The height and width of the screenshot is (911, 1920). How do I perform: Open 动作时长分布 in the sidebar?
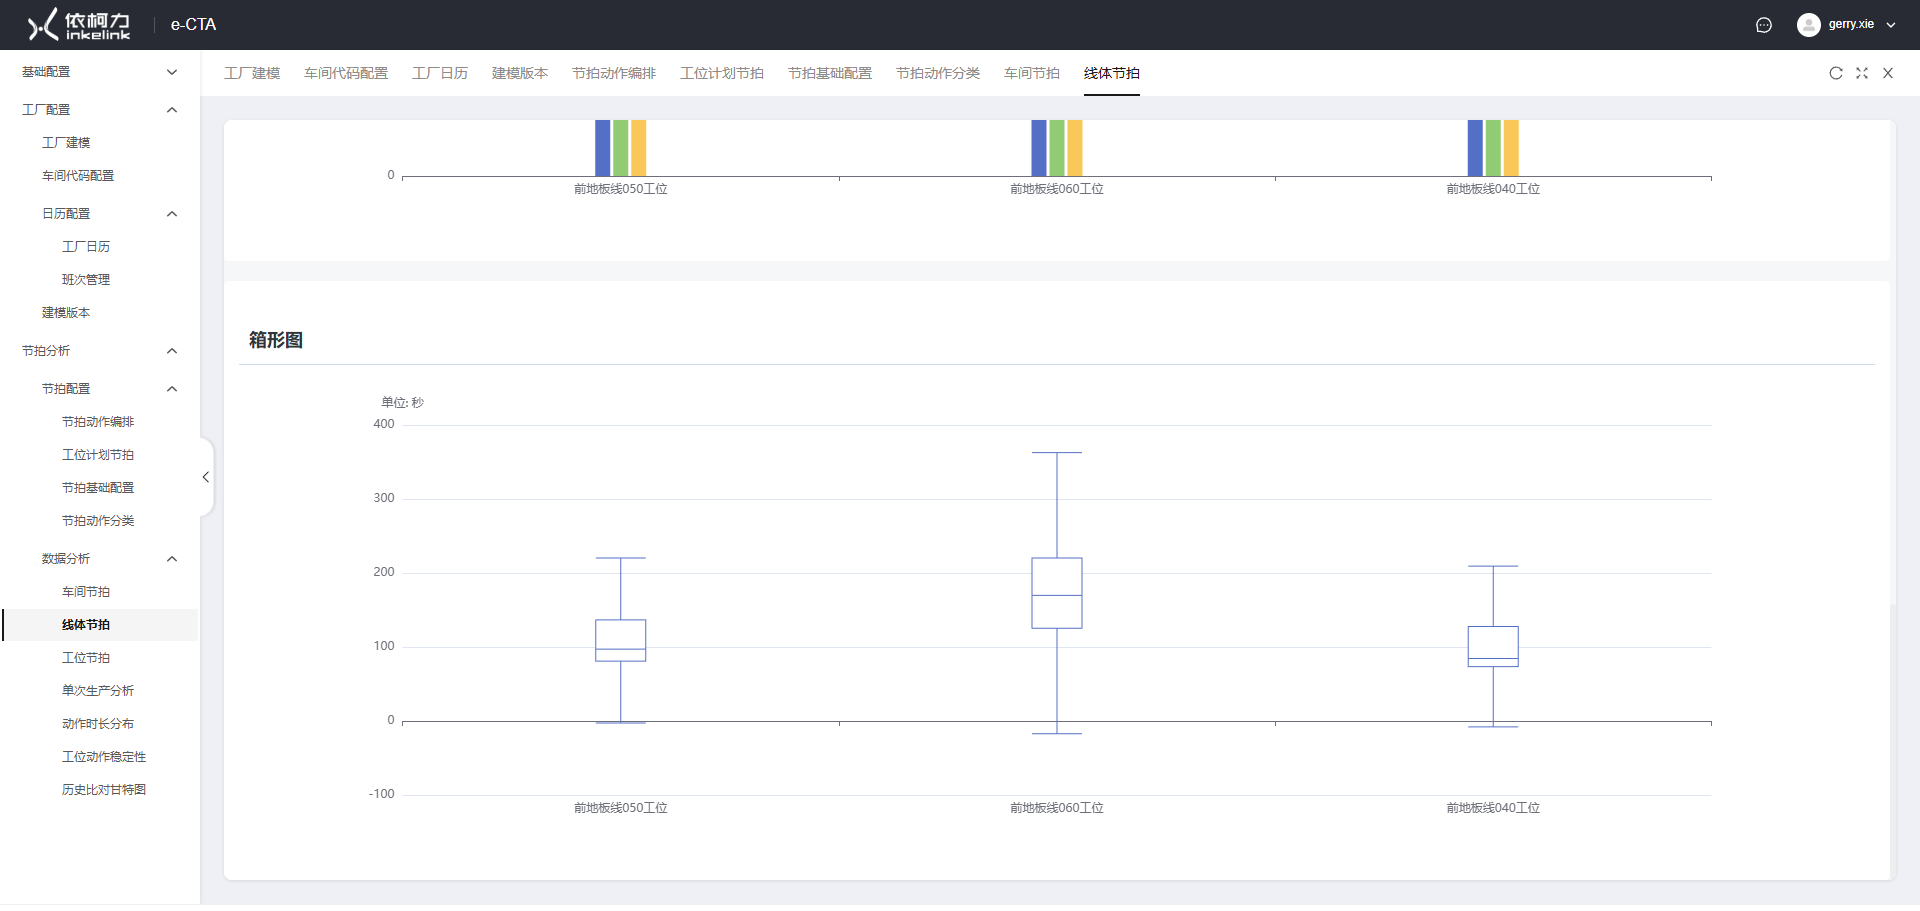click(x=98, y=724)
